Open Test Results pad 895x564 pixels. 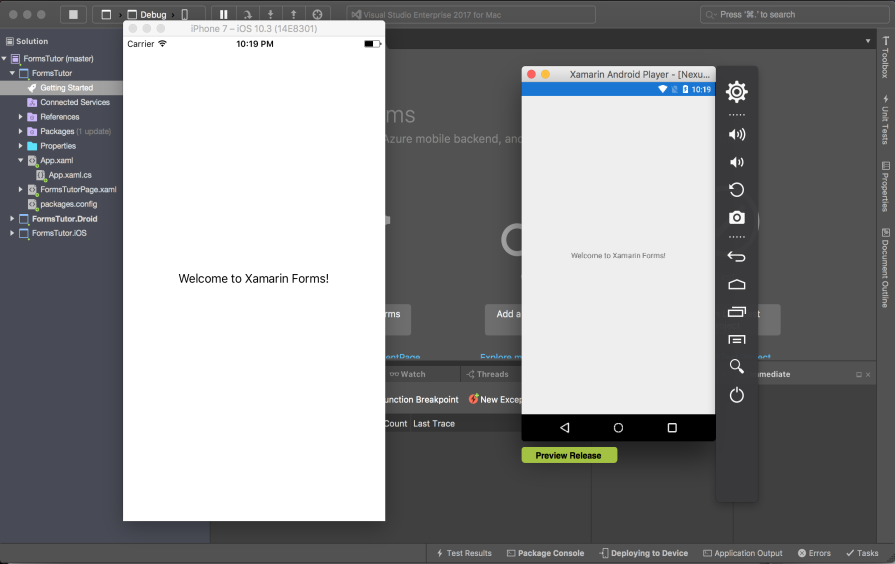click(464, 553)
